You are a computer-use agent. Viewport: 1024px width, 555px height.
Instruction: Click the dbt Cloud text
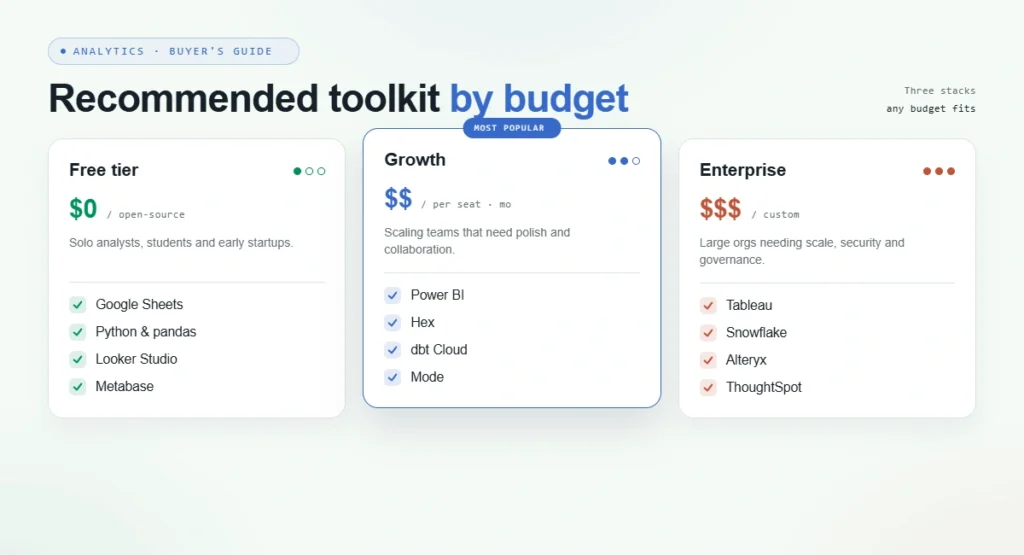point(439,350)
